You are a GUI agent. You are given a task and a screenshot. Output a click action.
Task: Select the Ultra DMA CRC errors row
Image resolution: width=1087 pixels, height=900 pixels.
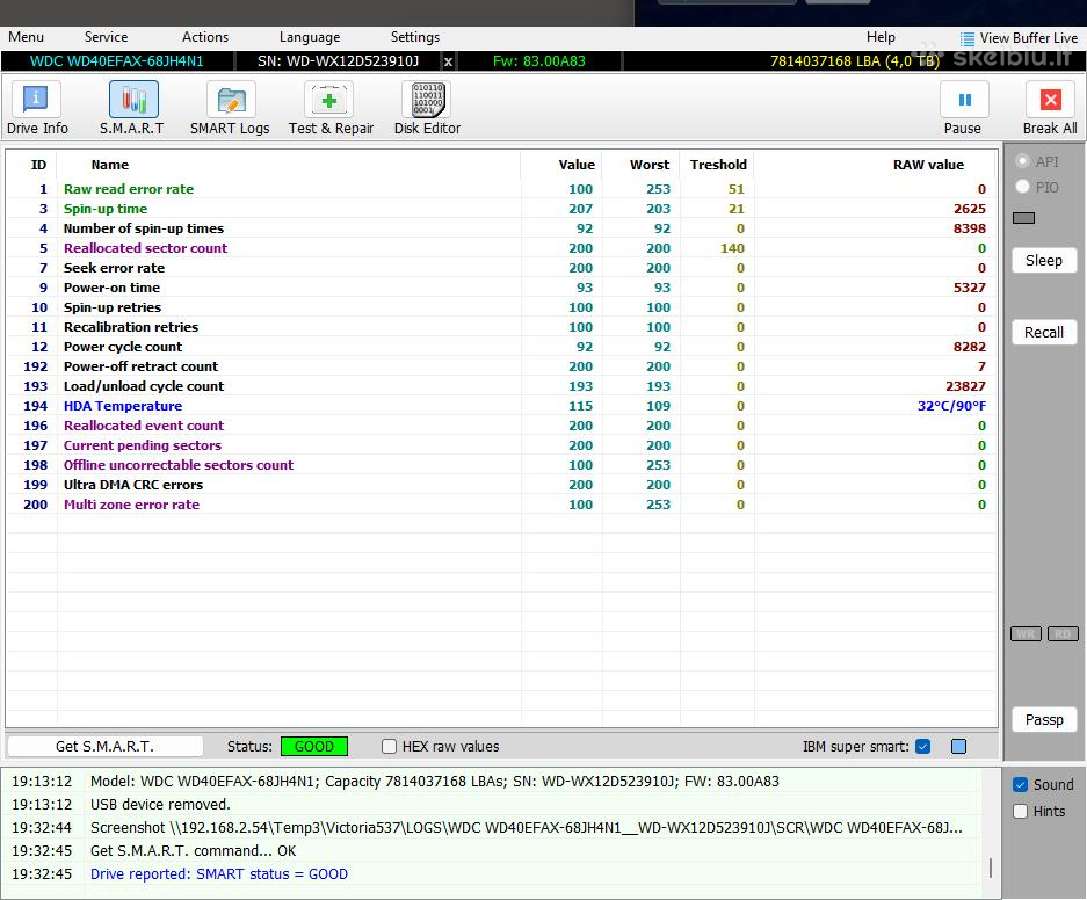(502, 484)
